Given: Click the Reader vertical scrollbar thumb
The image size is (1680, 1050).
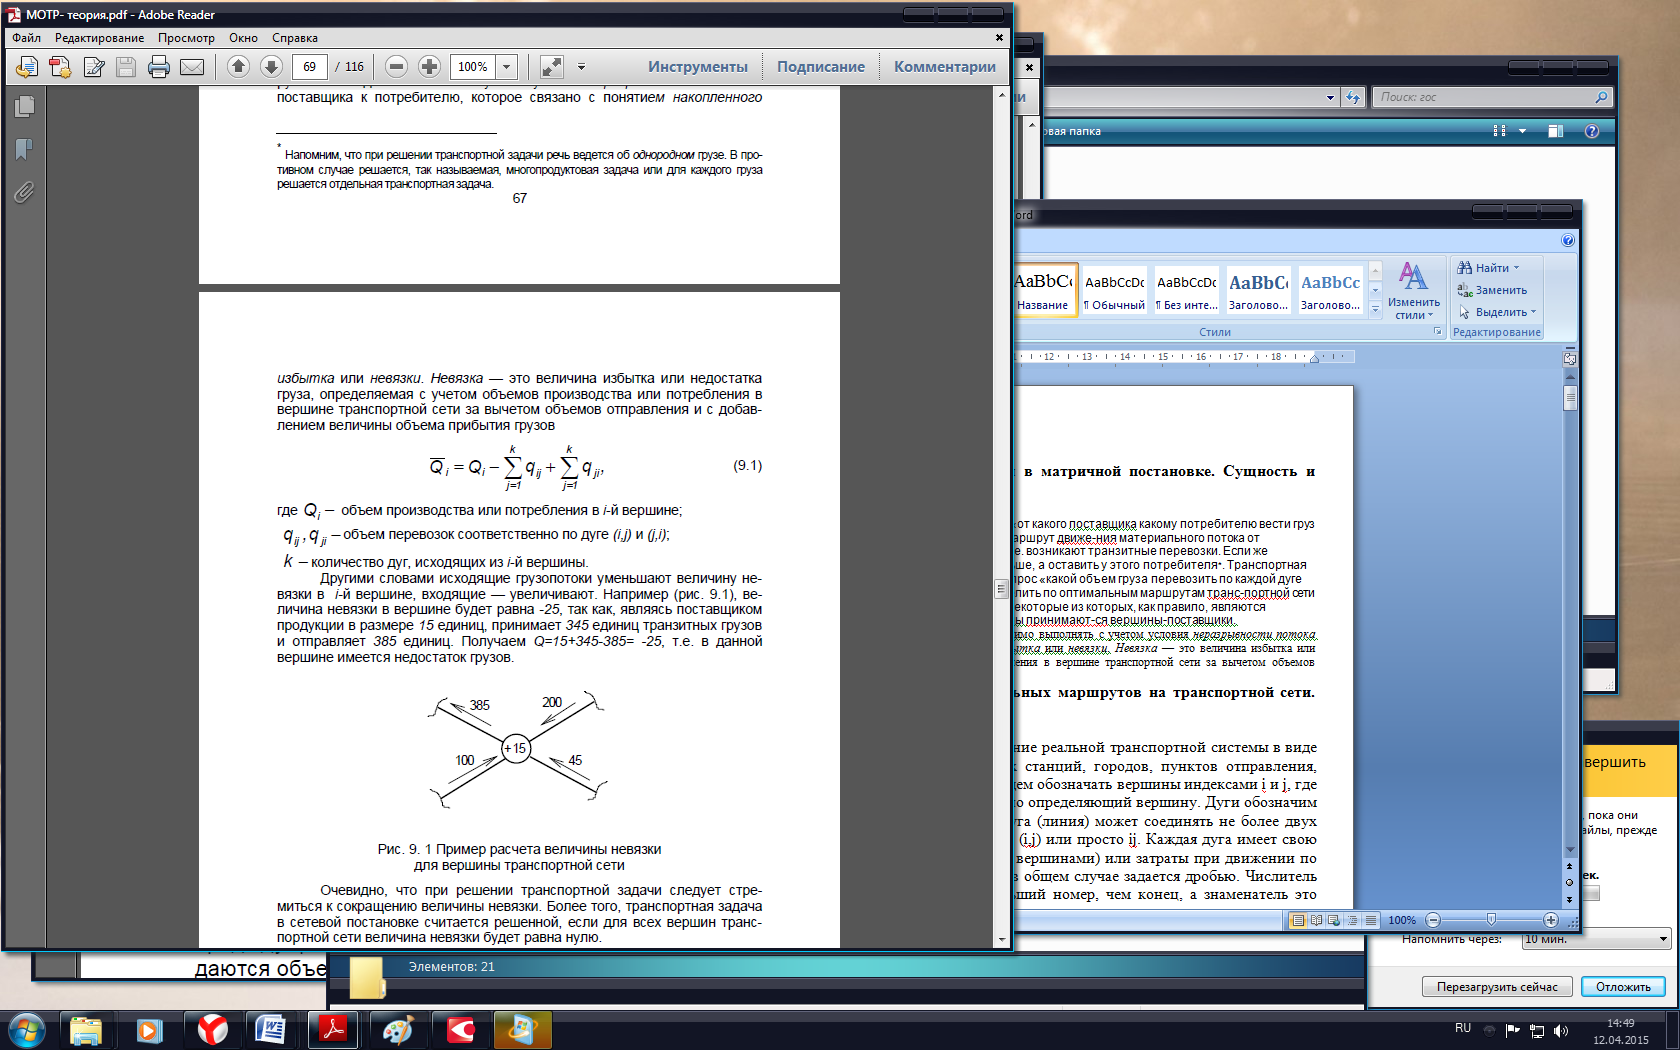Looking at the screenshot, I should (1001, 589).
